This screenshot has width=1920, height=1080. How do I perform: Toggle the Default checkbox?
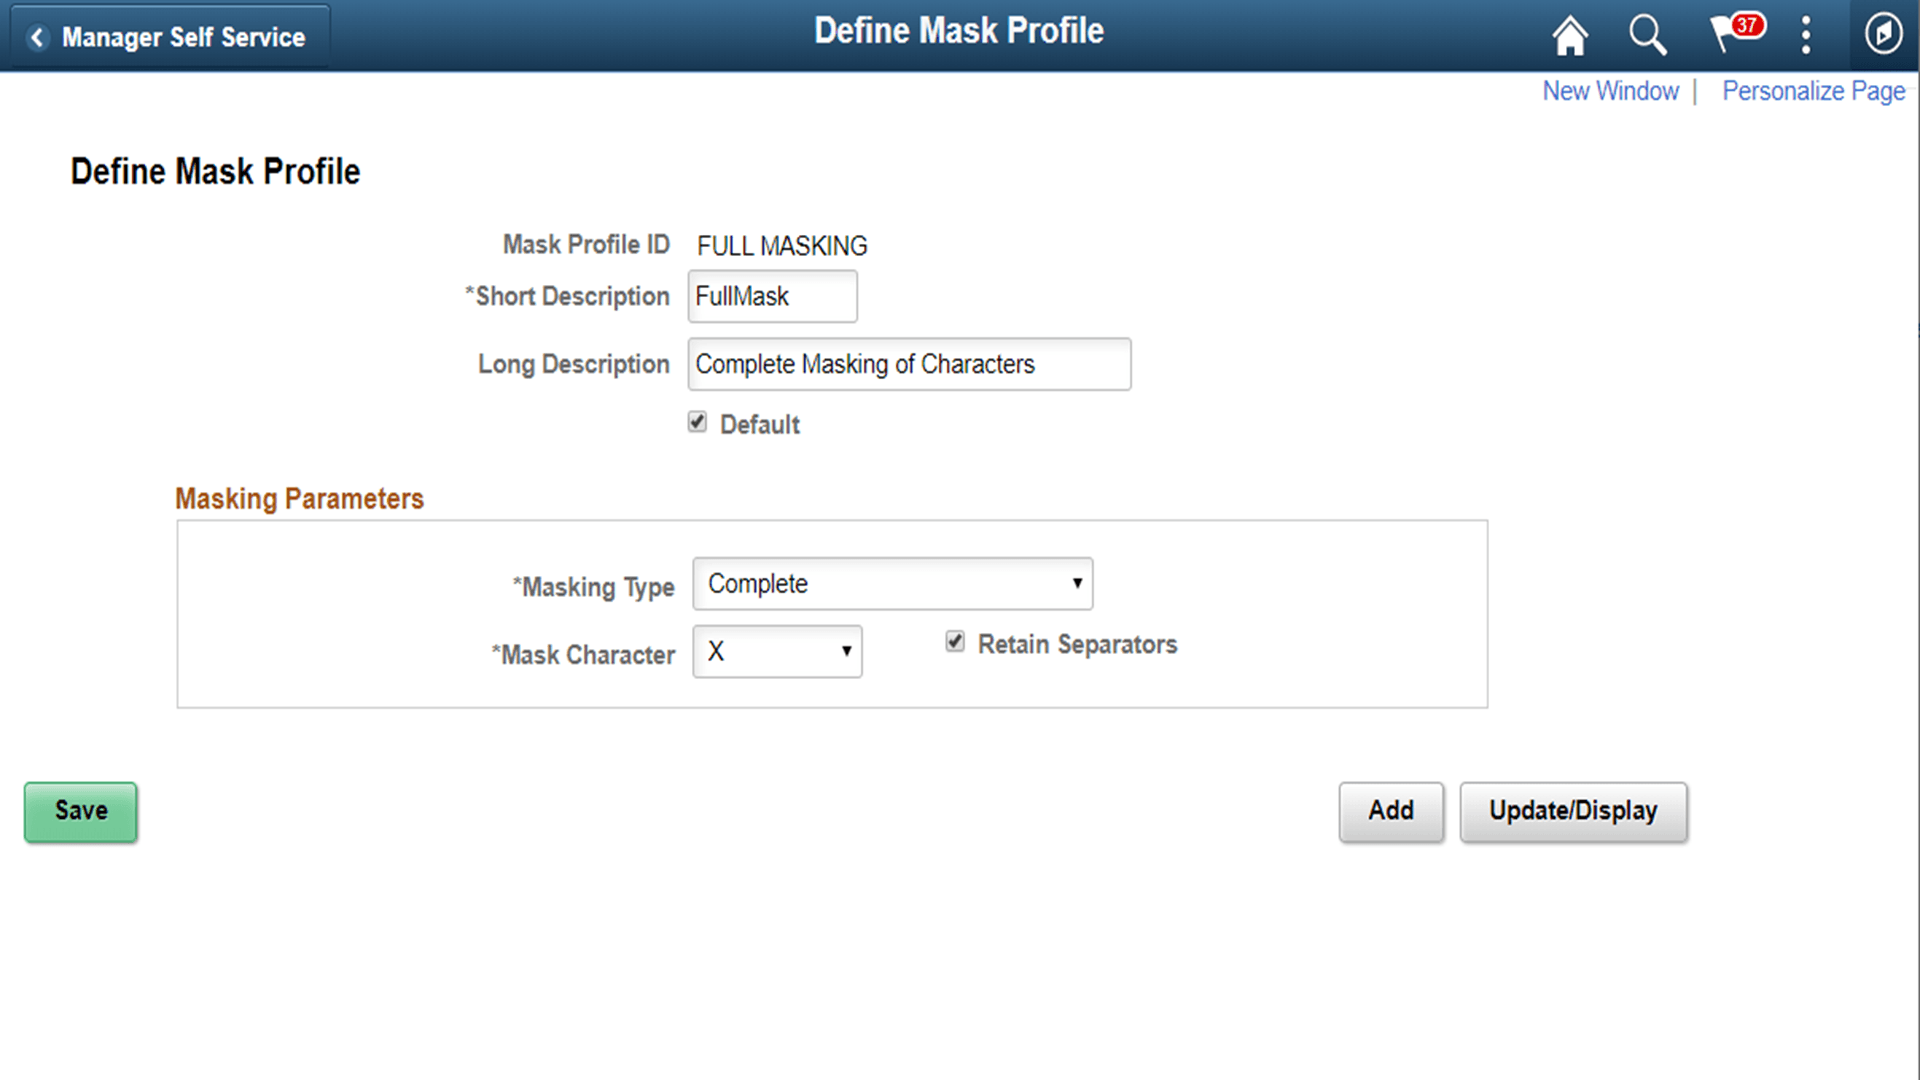698,422
